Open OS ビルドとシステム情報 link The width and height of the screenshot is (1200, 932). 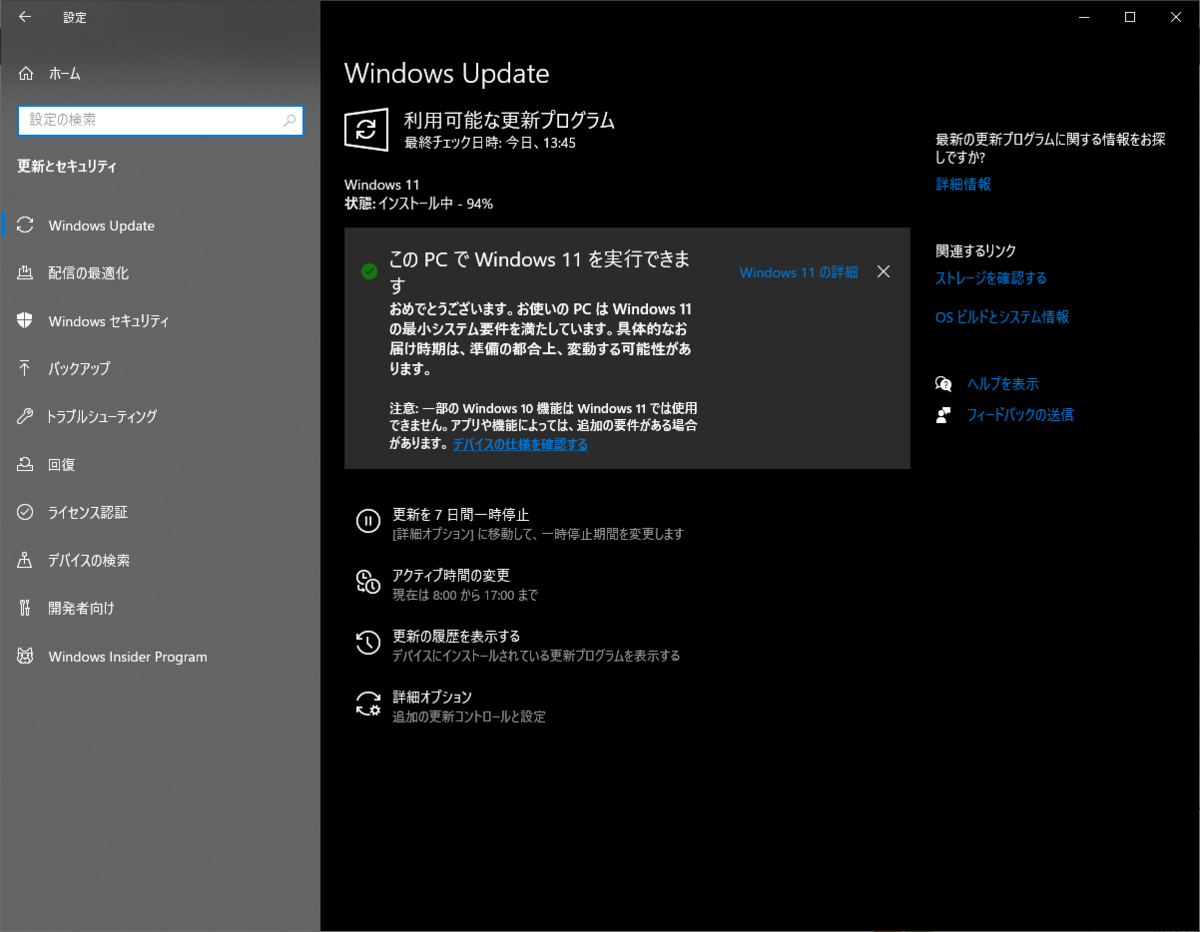click(1002, 317)
